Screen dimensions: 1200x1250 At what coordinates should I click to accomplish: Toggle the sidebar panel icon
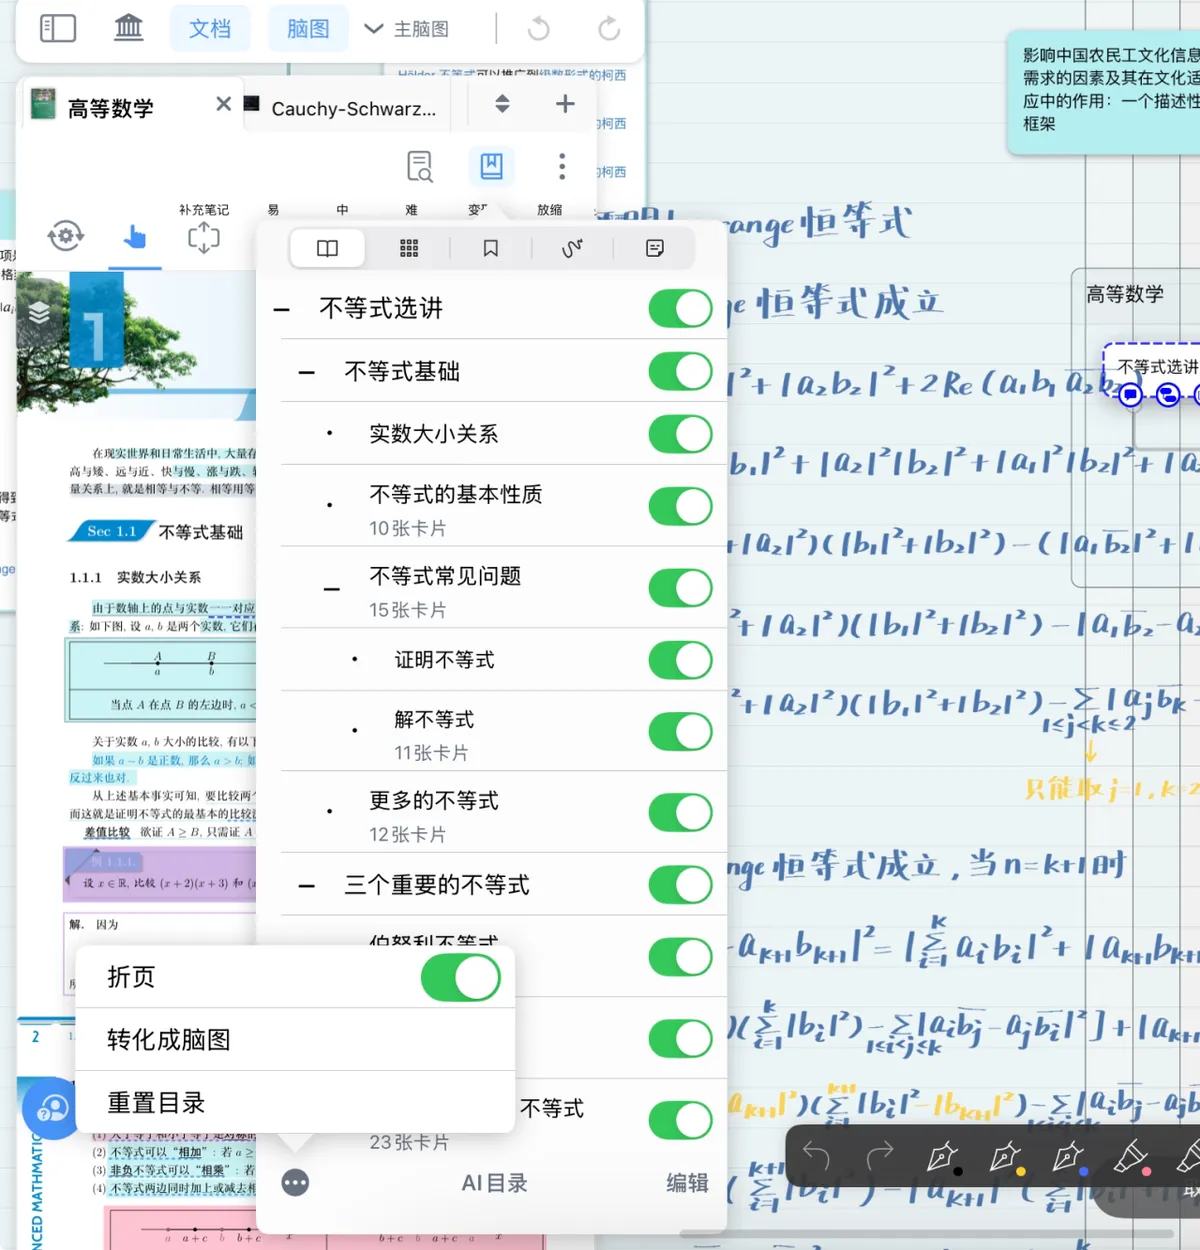58,28
